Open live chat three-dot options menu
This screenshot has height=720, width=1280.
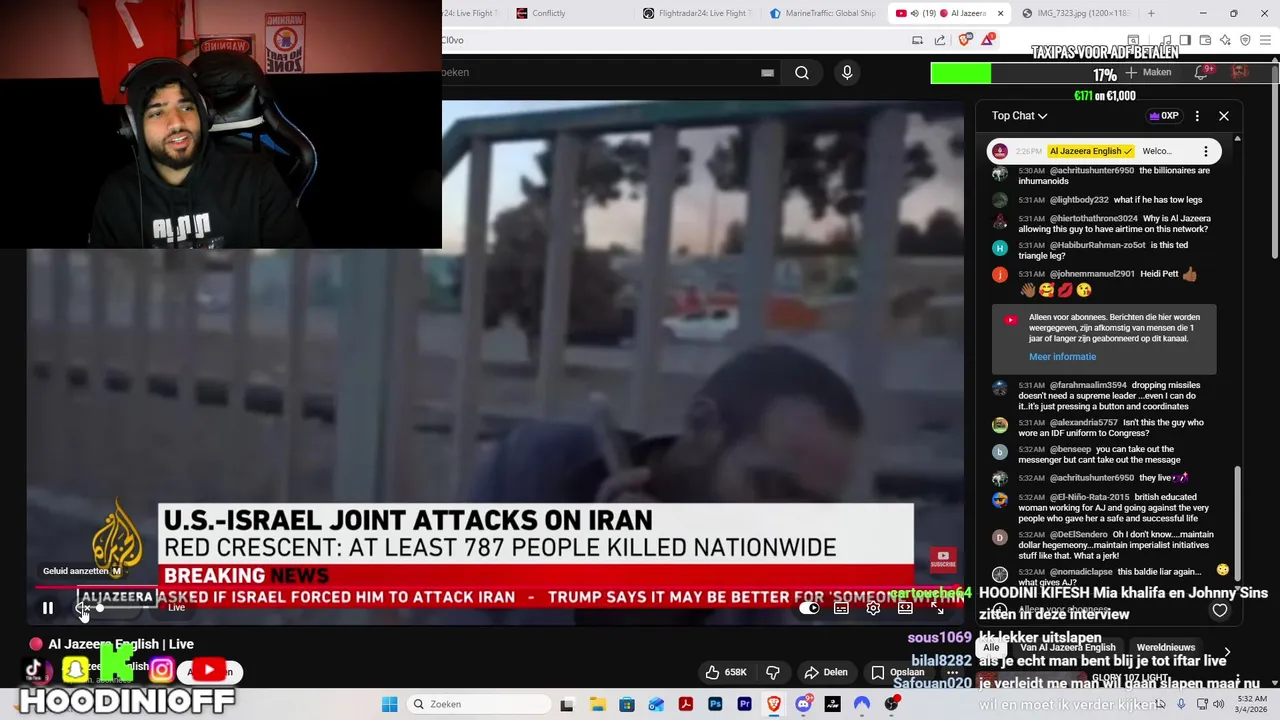click(x=1197, y=116)
